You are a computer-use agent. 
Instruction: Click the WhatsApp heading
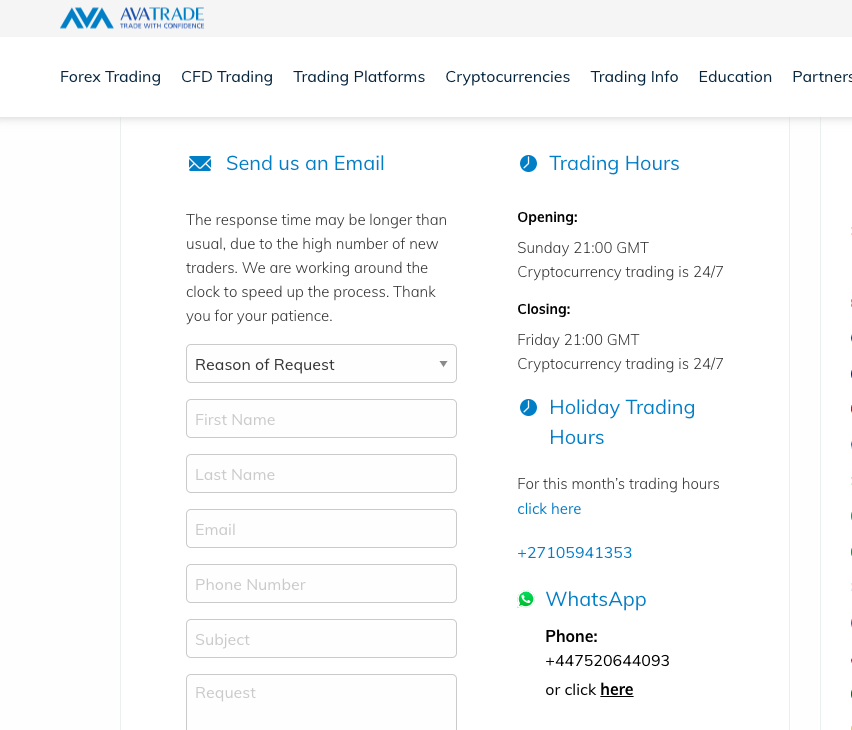tap(596, 599)
